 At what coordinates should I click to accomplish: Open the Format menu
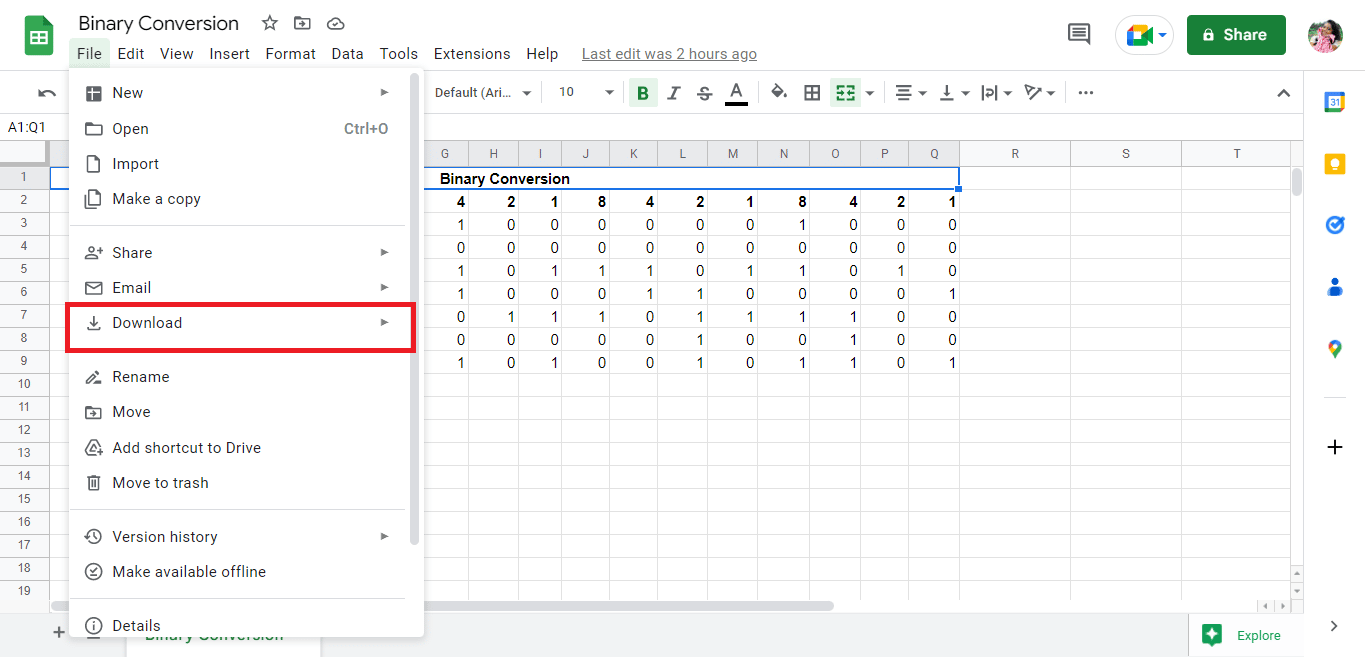pyautogui.click(x=291, y=54)
